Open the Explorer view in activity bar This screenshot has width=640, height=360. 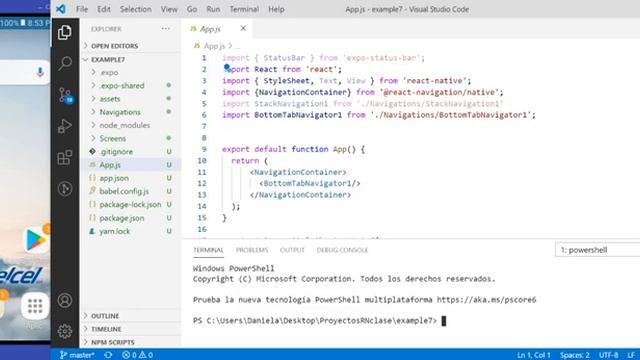[x=64, y=32]
